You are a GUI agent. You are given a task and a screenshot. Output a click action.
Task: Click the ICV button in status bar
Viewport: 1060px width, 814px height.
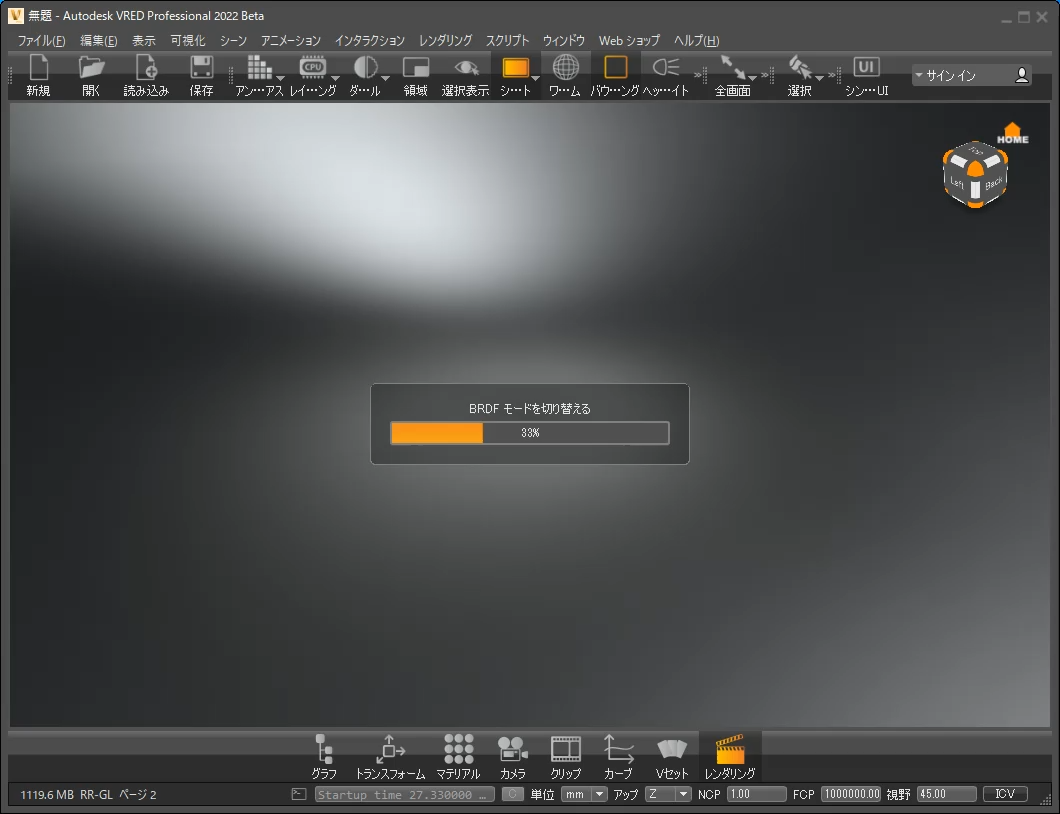point(1004,794)
